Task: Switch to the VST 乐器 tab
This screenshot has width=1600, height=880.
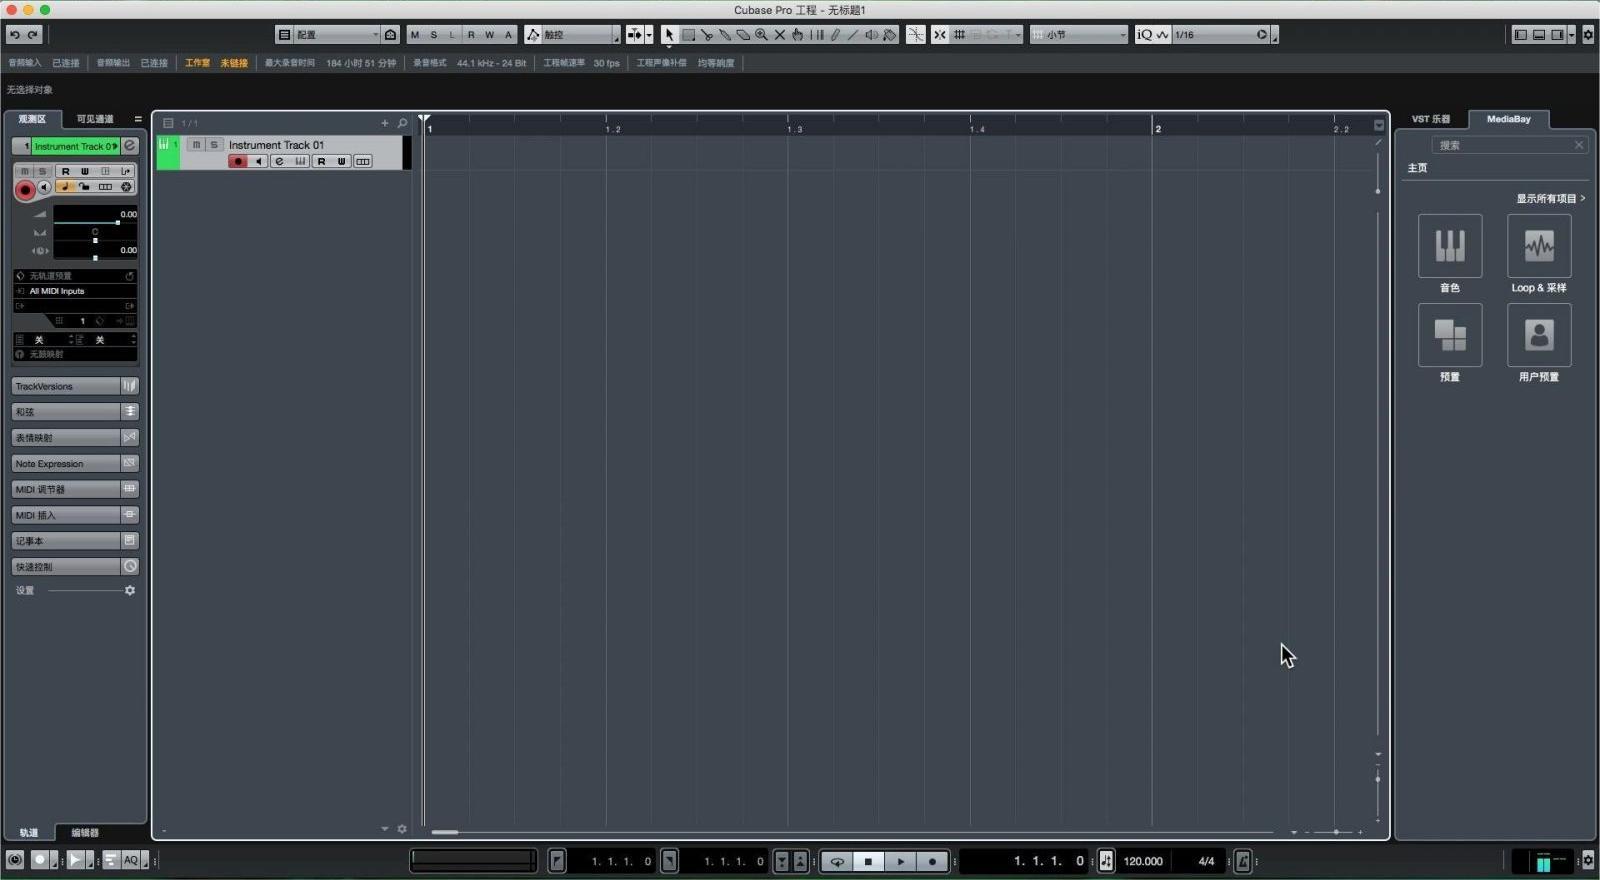Action: pos(1431,119)
